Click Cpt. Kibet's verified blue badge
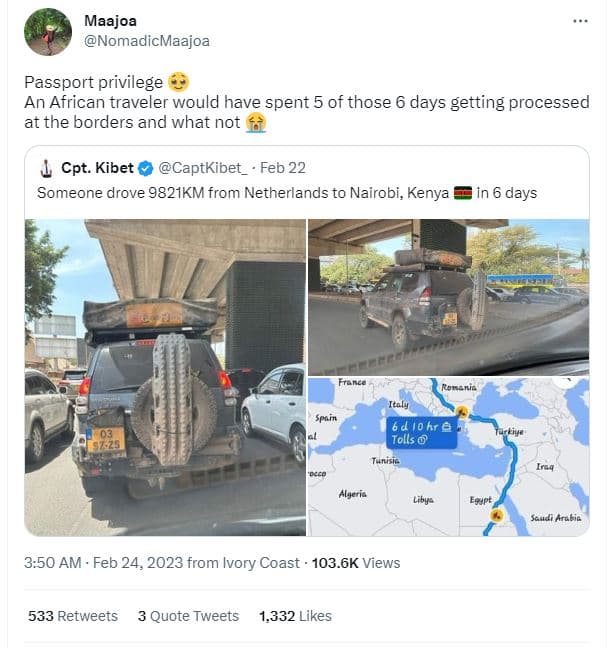This screenshot has width=615, height=648. (x=144, y=166)
